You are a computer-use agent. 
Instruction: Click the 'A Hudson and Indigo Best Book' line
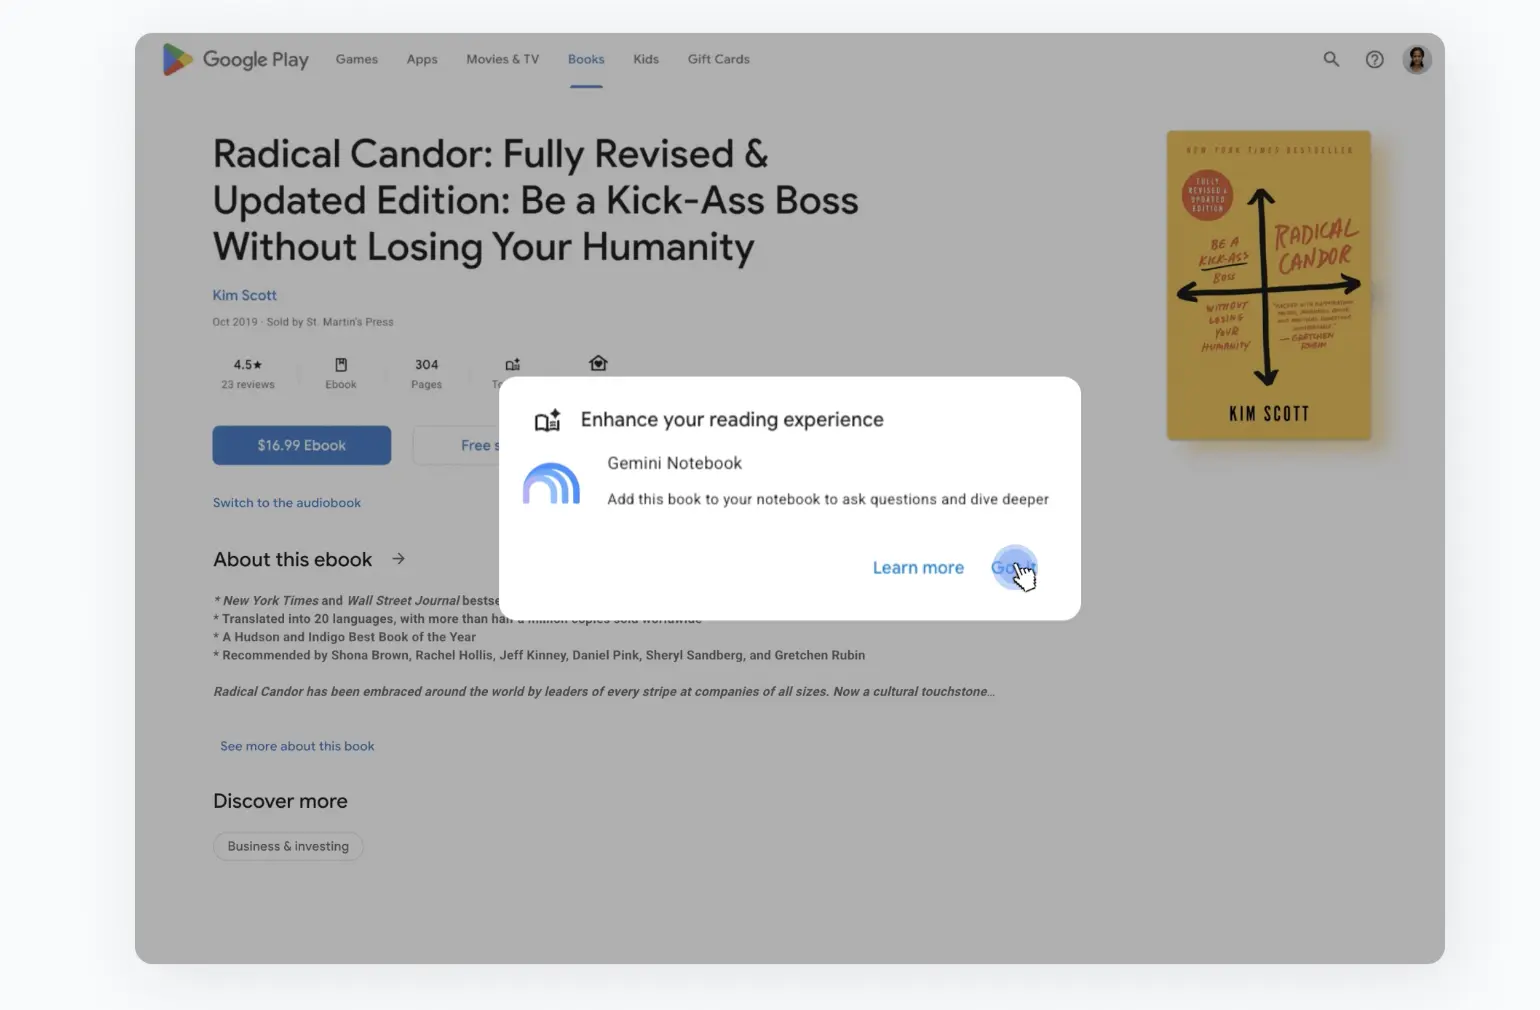pos(345,637)
